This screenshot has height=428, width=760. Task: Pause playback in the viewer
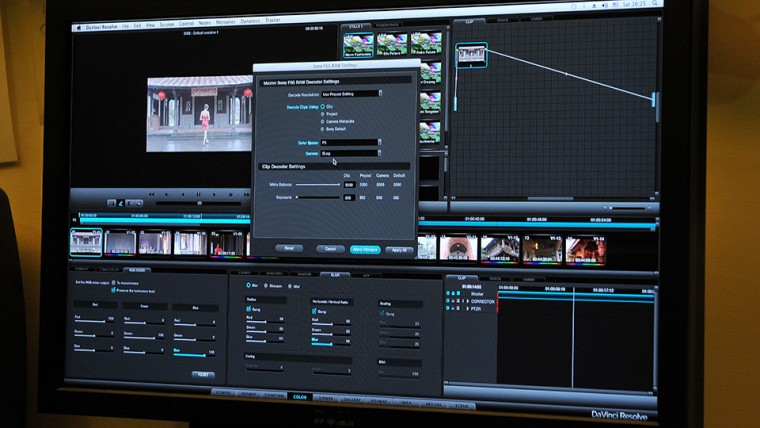click(x=198, y=194)
